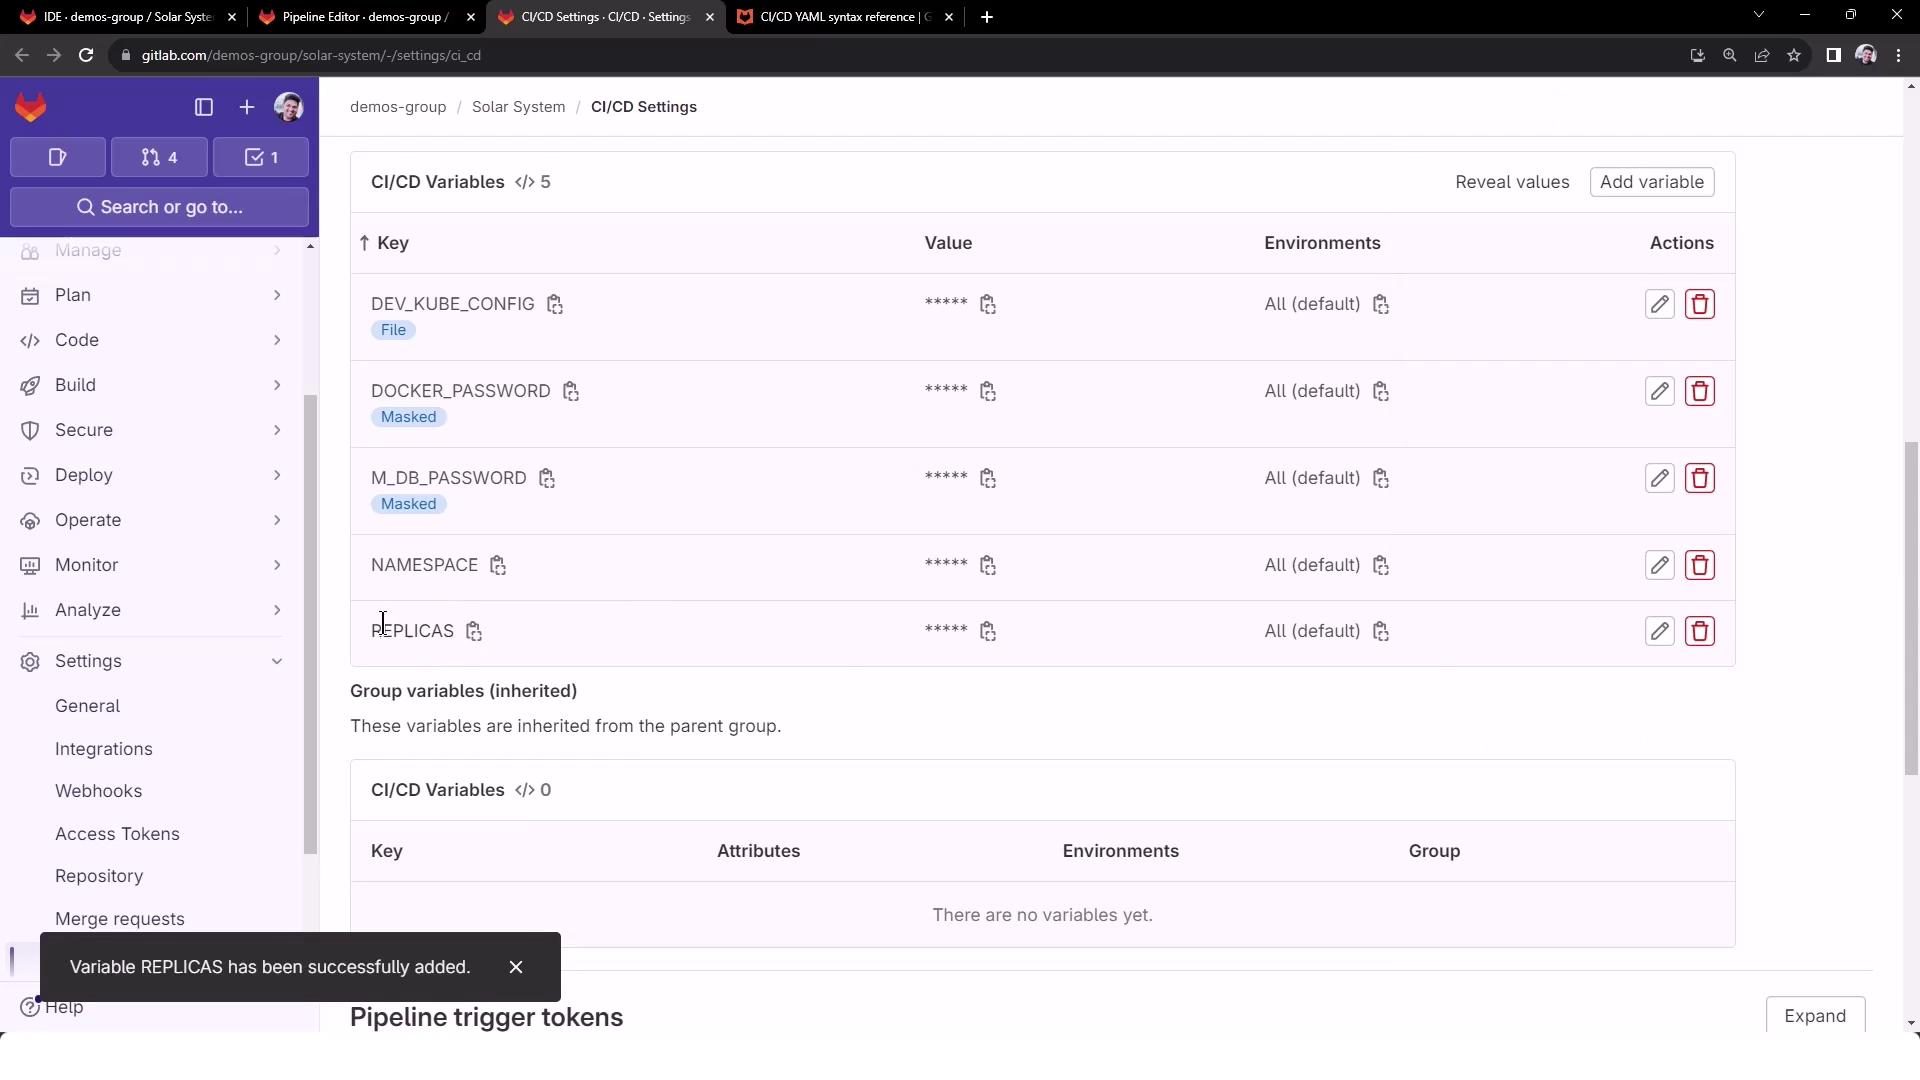Open Access Tokens settings page
This screenshot has height=1080, width=1920.
pyautogui.click(x=117, y=834)
